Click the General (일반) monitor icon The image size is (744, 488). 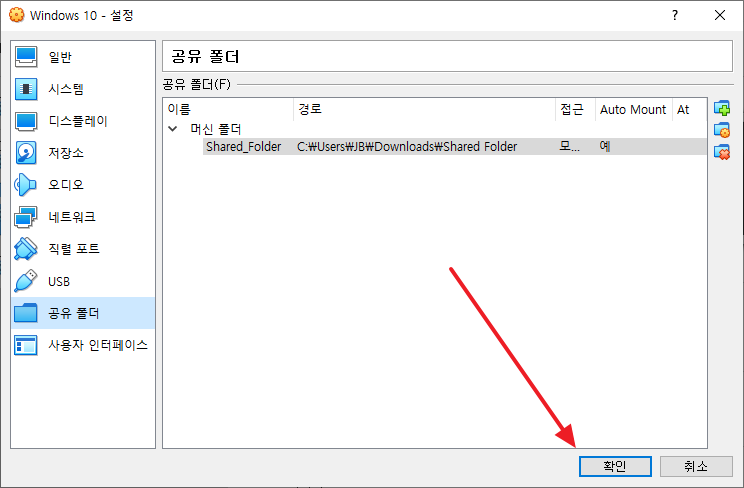tap(26, 56)
